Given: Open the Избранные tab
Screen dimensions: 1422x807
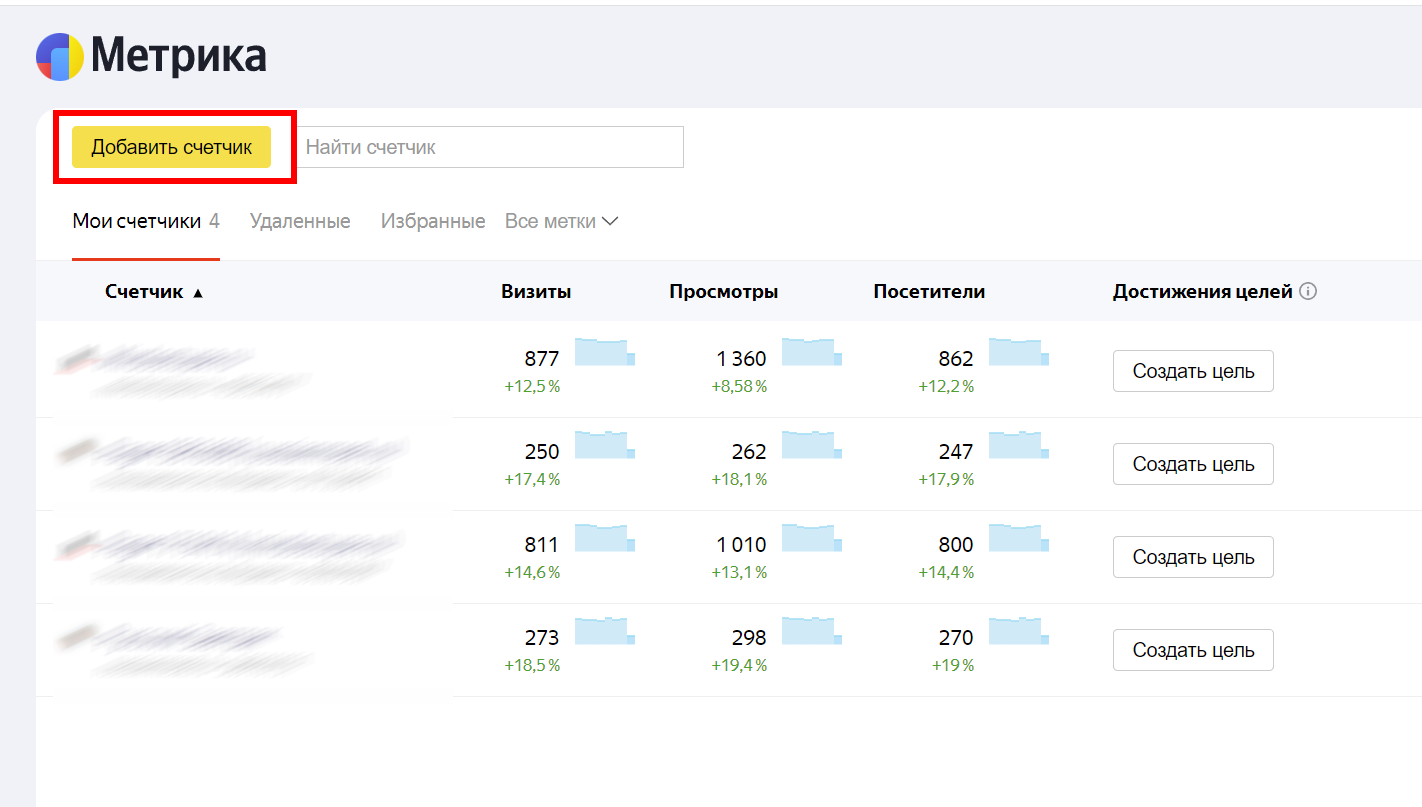Looking at the screenshot, I should 432,221.
